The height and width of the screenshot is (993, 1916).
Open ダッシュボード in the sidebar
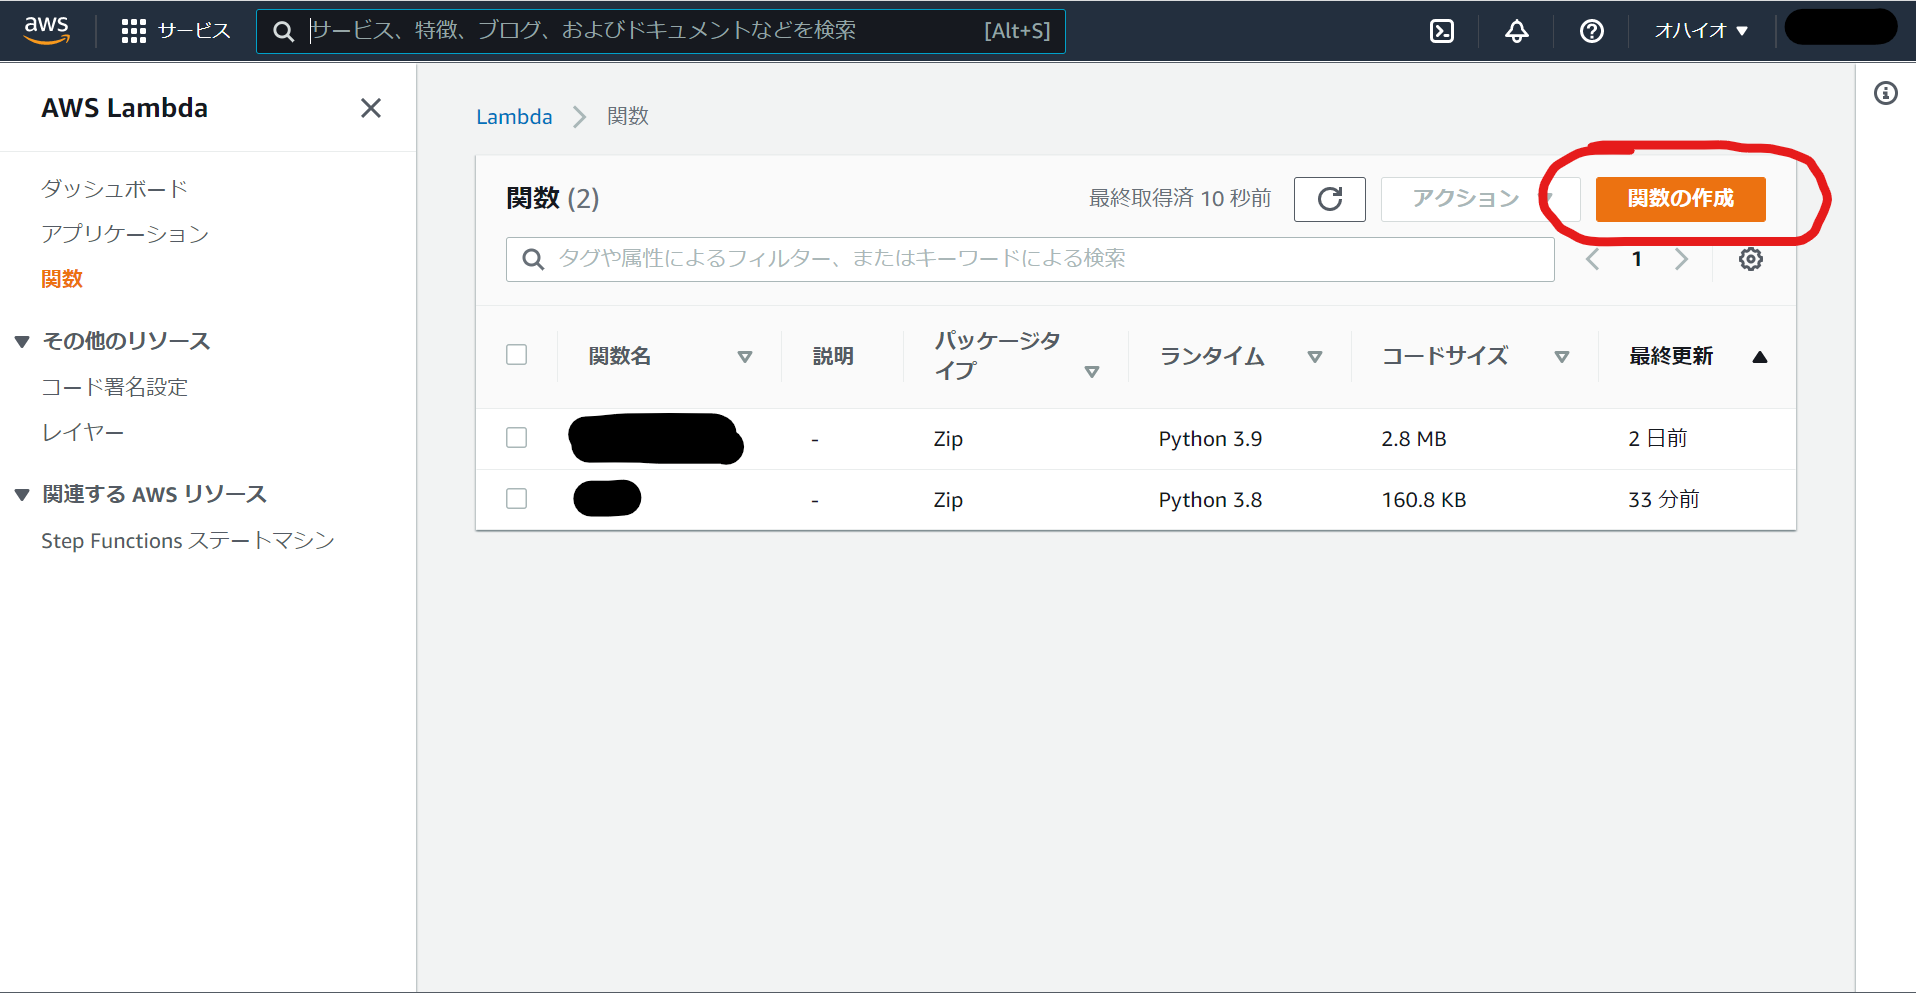[114, 189]
